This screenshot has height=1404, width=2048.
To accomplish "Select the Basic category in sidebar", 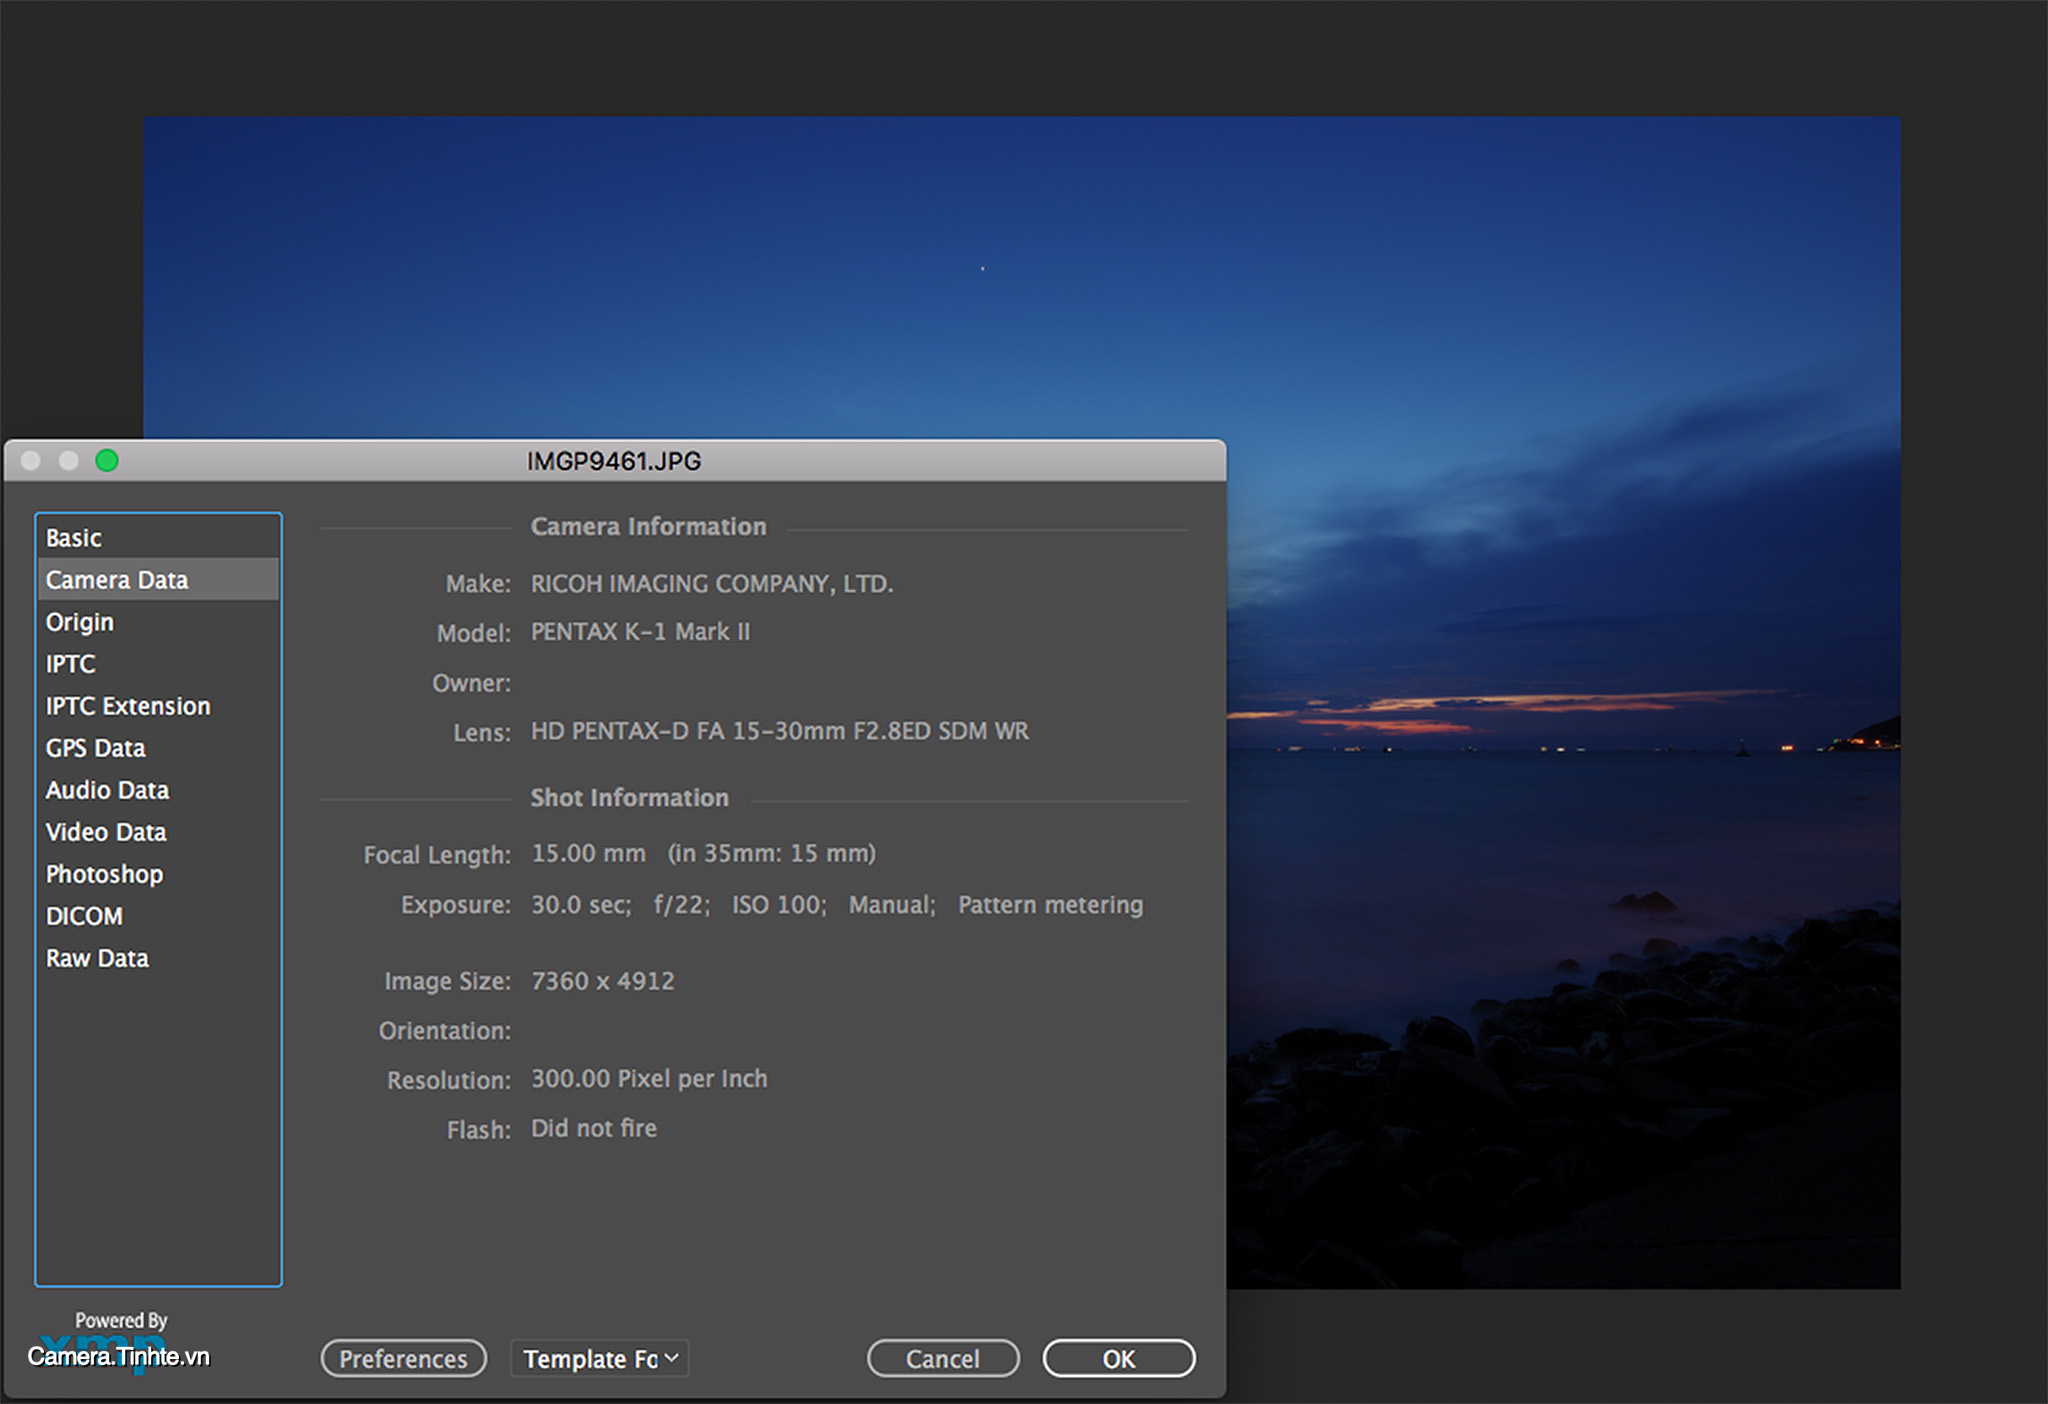I will coord(158,538).
